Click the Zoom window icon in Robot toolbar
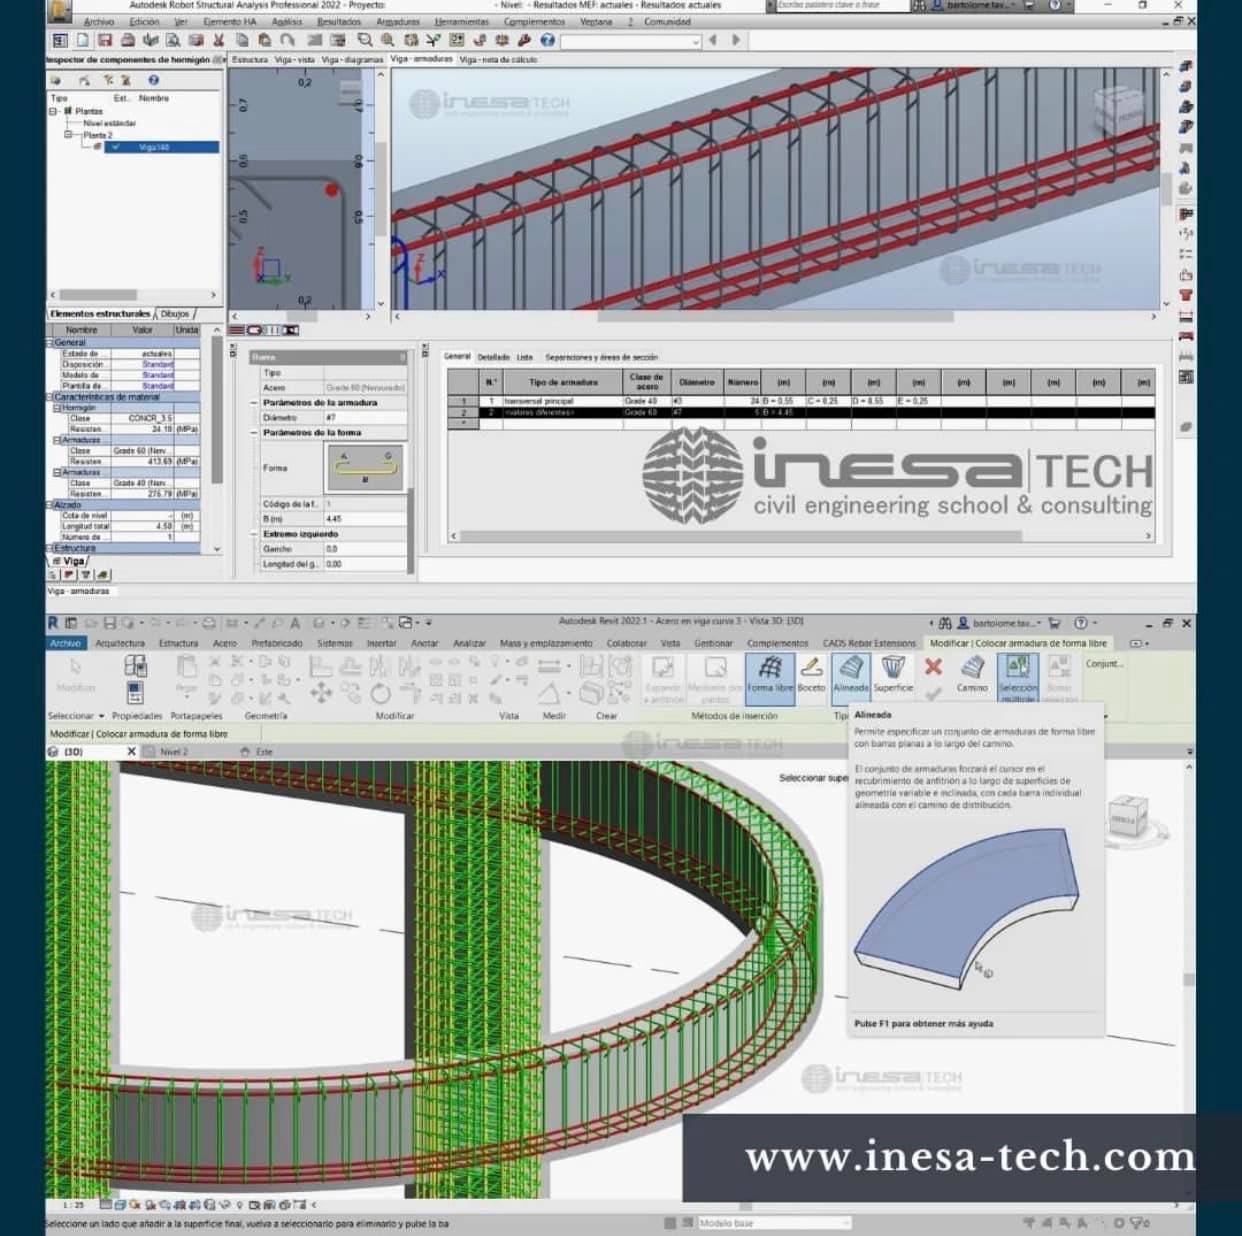The height and width of the screenshot is (1236, 1242). (365, 41)
